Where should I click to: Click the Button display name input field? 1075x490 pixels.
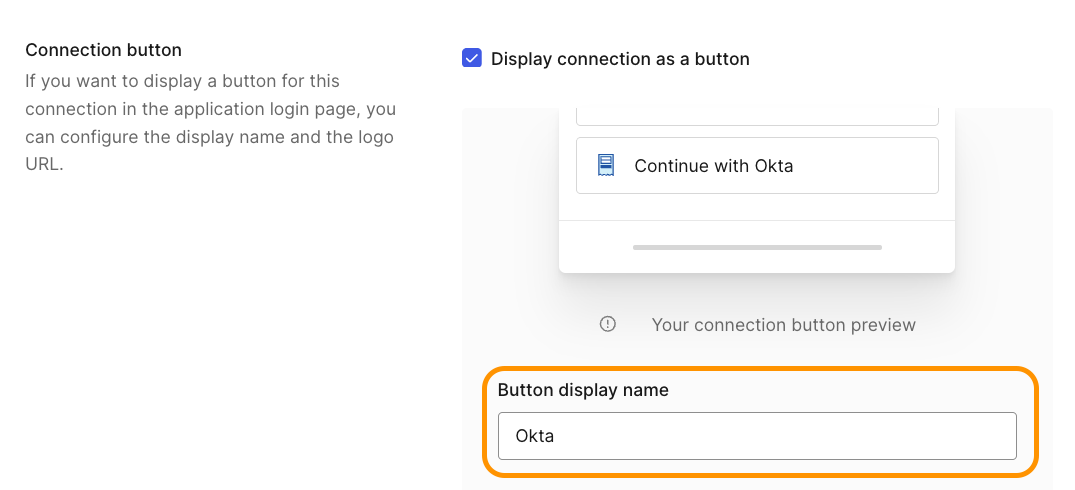click(757, 436)
